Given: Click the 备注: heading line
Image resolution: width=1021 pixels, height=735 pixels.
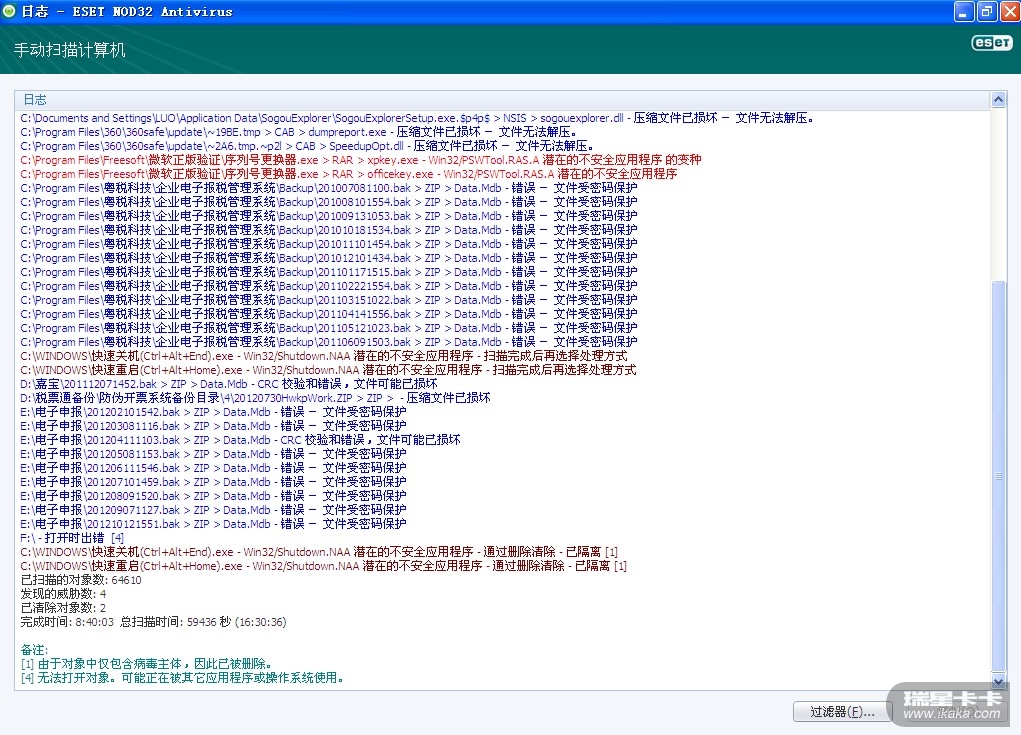Looking at the screenshot, I should 34,650.
